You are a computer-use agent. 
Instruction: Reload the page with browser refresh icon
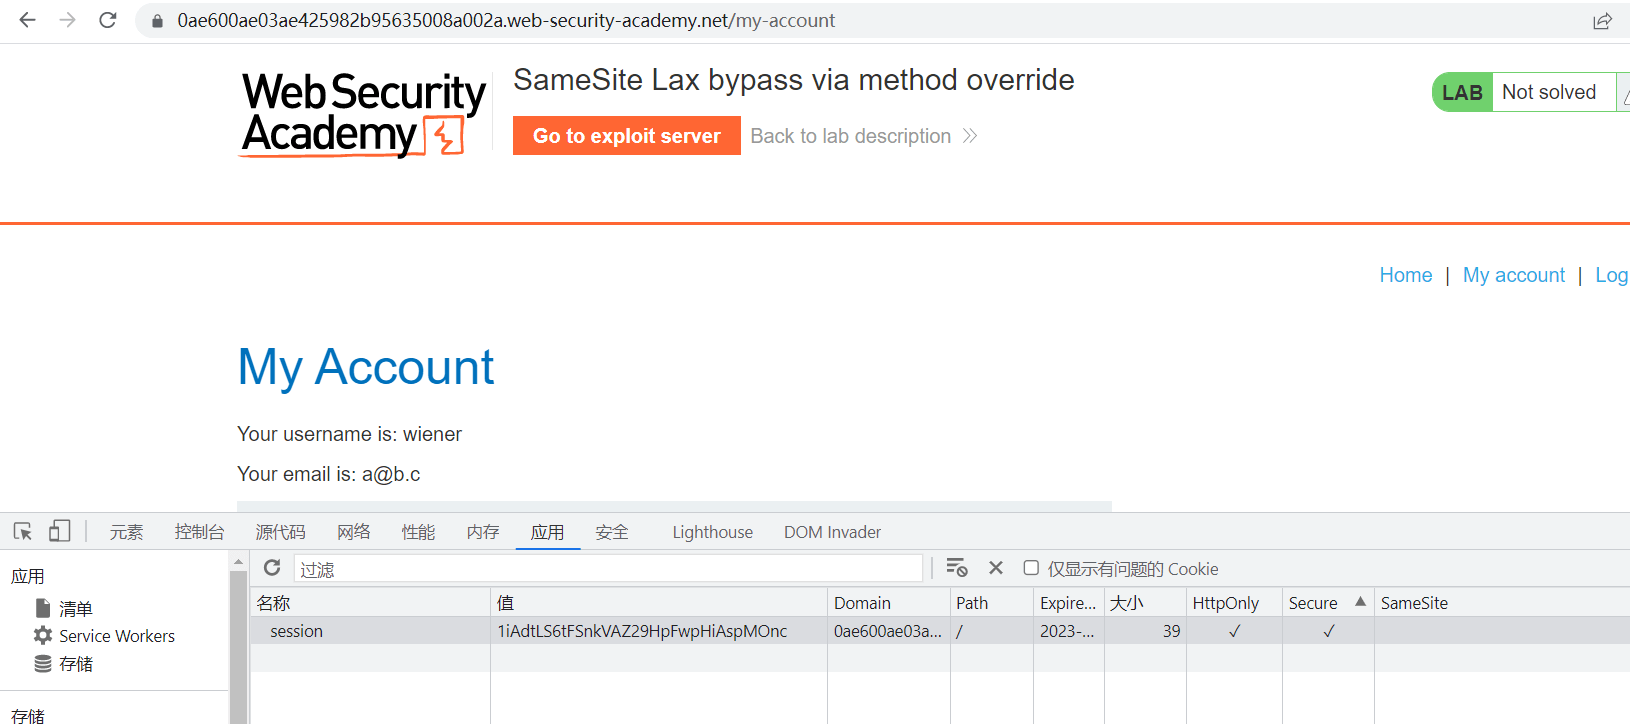click(108, 20)
